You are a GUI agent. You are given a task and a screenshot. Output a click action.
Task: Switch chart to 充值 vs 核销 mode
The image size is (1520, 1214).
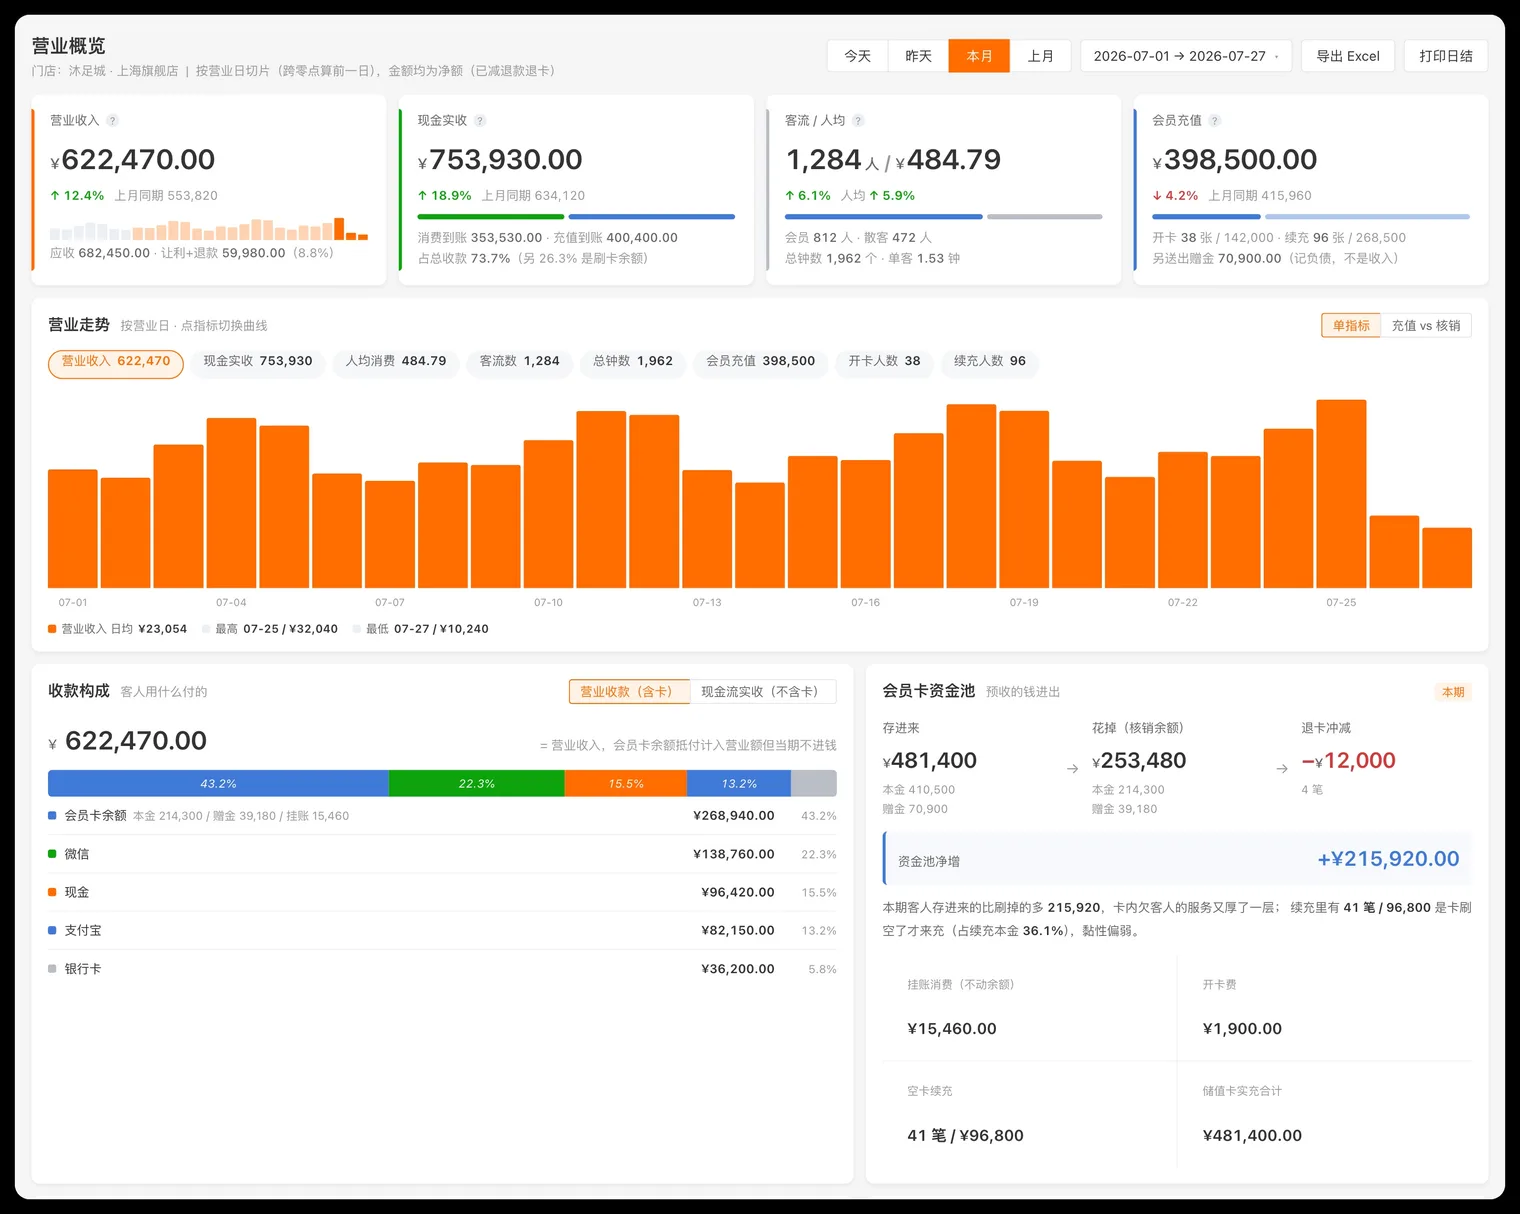point(1426,326)
